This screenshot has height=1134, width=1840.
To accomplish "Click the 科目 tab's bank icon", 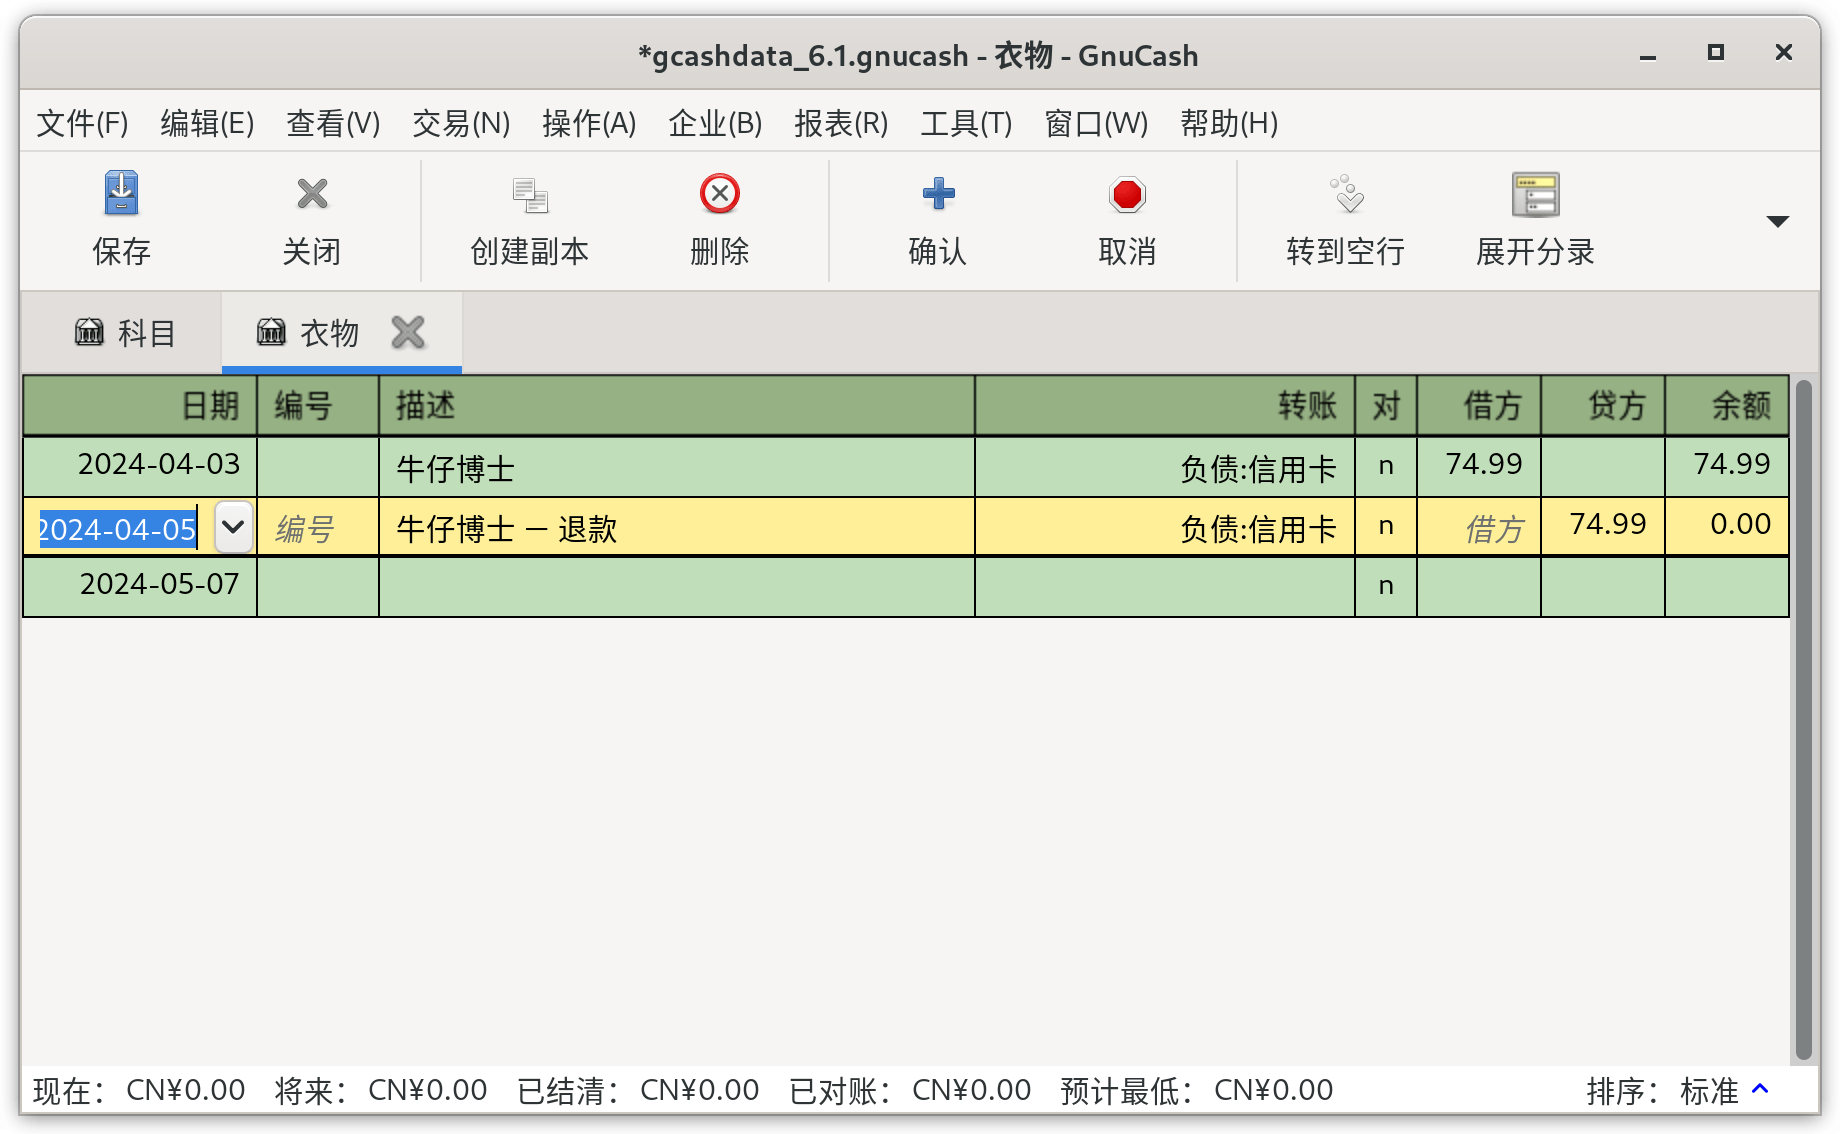I will click(x=89, y=331).
